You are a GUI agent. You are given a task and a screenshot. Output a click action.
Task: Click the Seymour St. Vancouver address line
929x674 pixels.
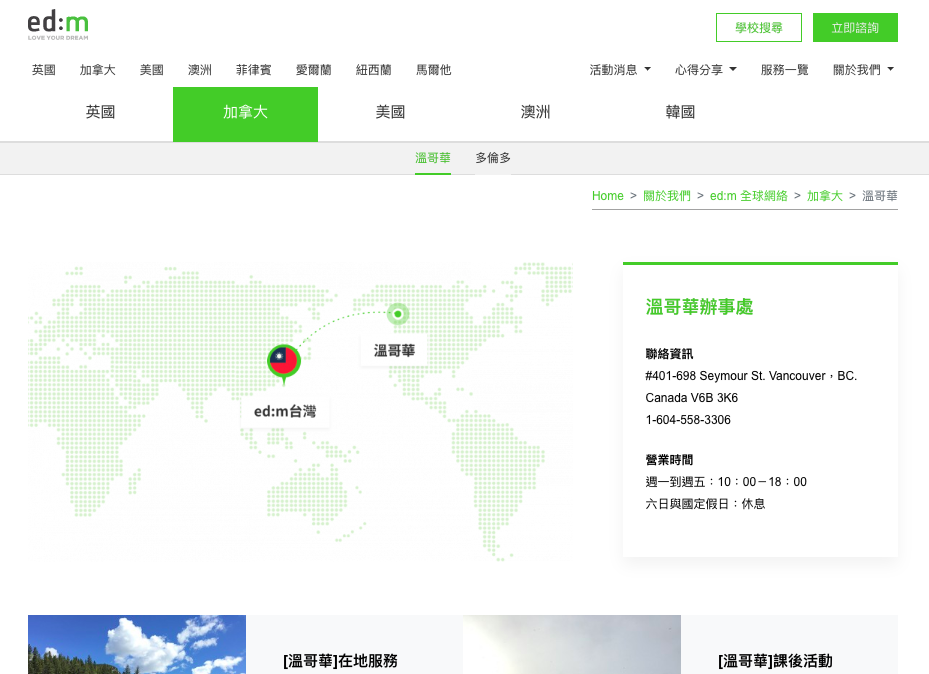tap(751, 376)
